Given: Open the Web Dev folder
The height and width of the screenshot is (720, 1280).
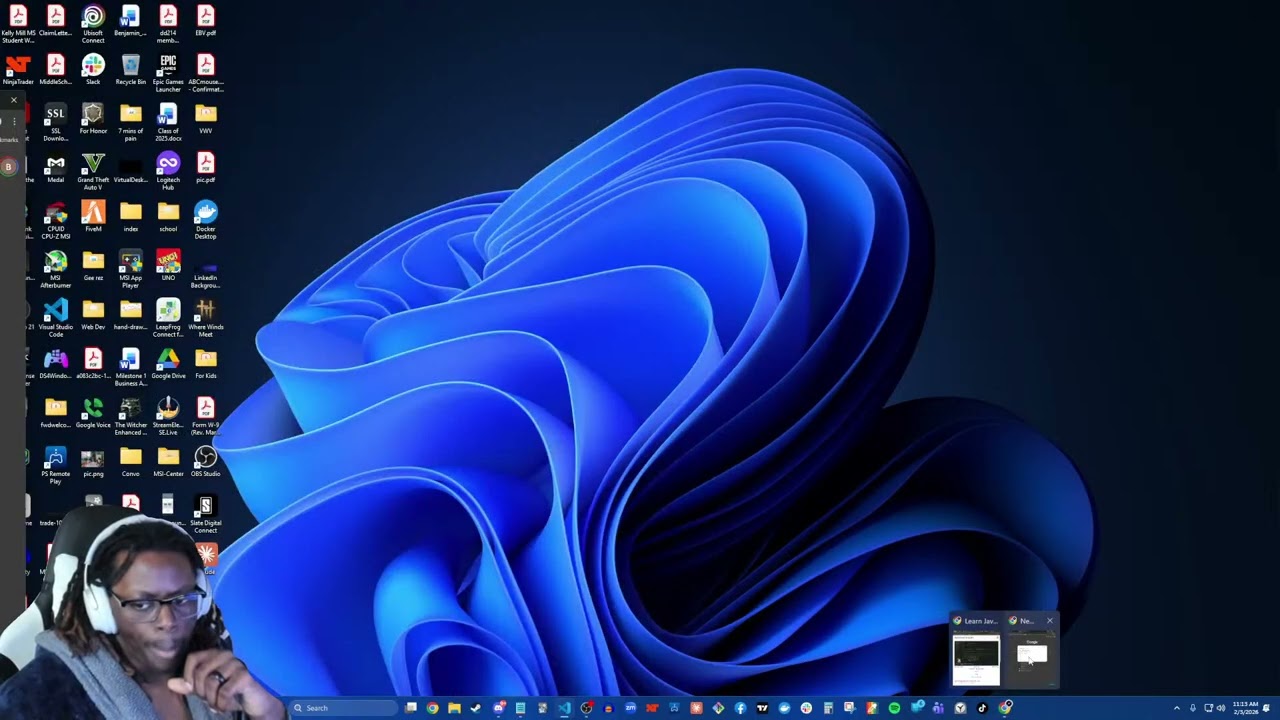Looking at the screenshot, I should pyautogui.click(x=93, y=315).
